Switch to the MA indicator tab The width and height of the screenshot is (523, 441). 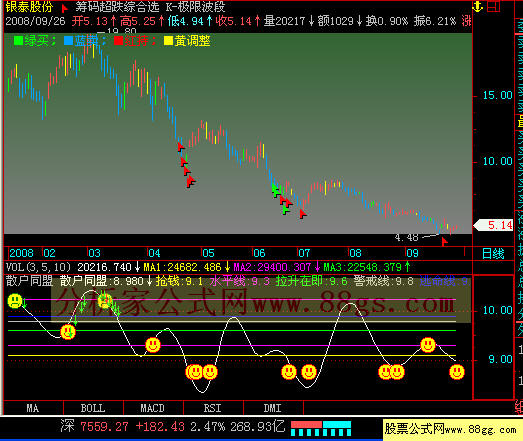click(x=33, y=408)
